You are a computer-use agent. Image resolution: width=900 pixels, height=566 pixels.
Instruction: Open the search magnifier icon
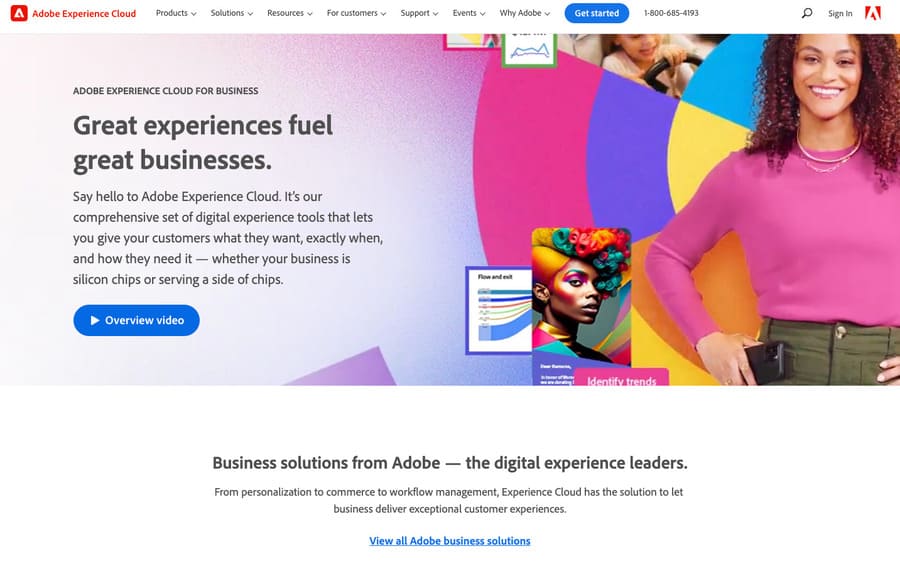coord(807,13)
